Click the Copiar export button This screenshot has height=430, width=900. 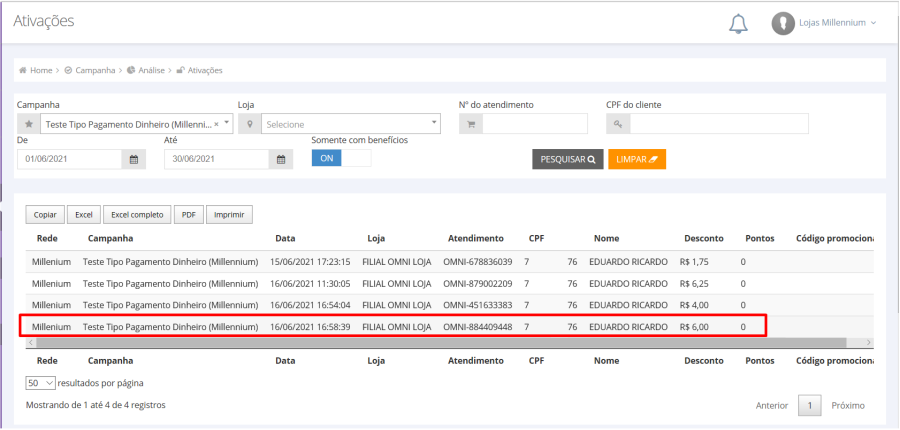pos(45,215)
